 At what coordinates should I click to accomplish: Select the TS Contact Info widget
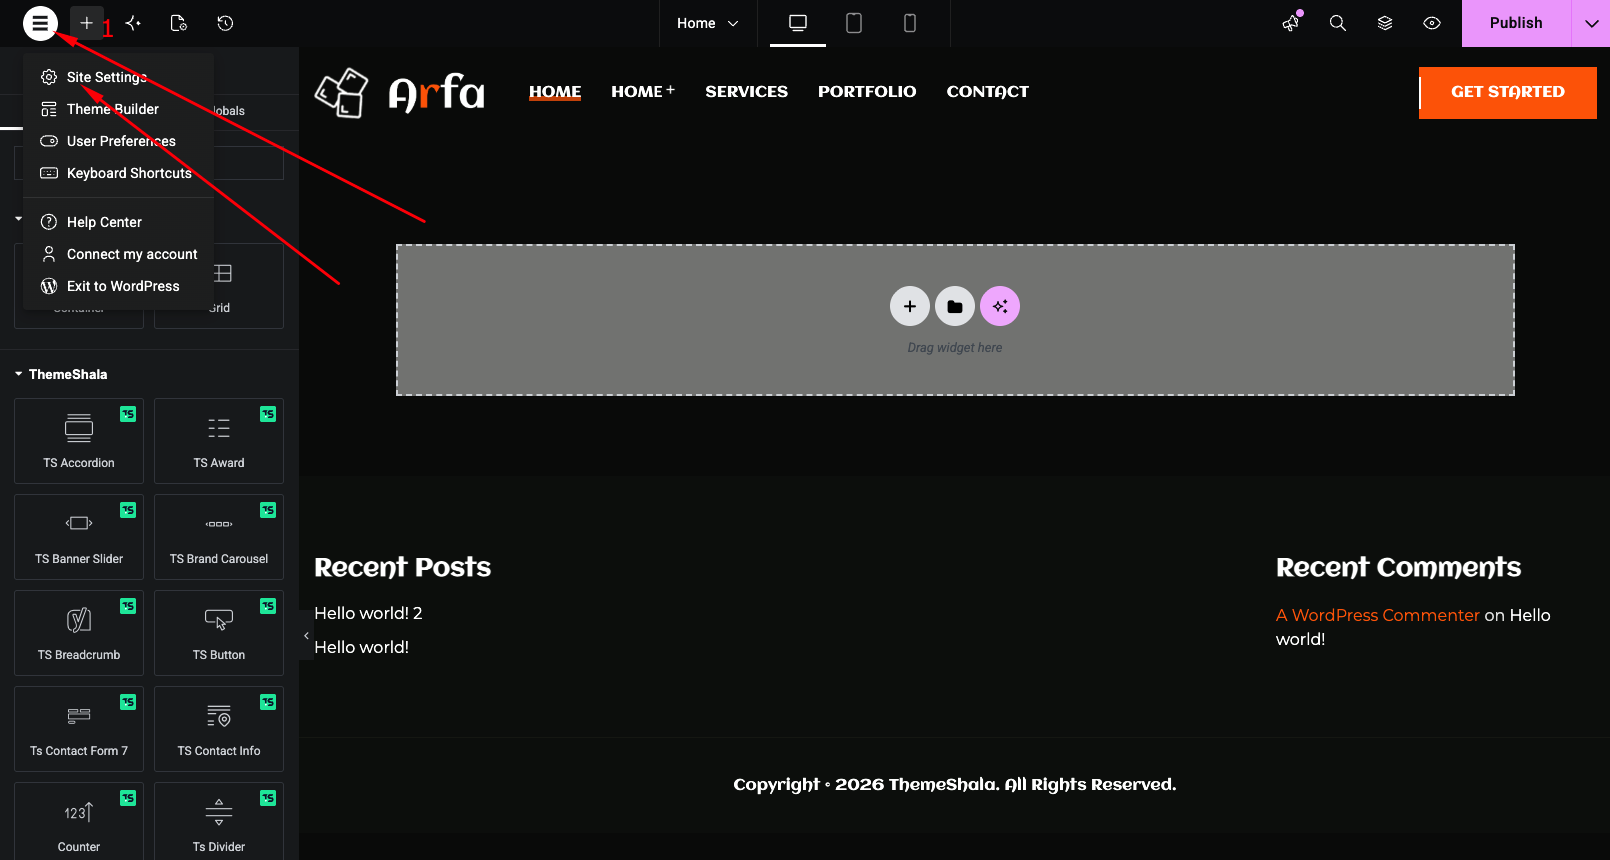tap(219, 729)
